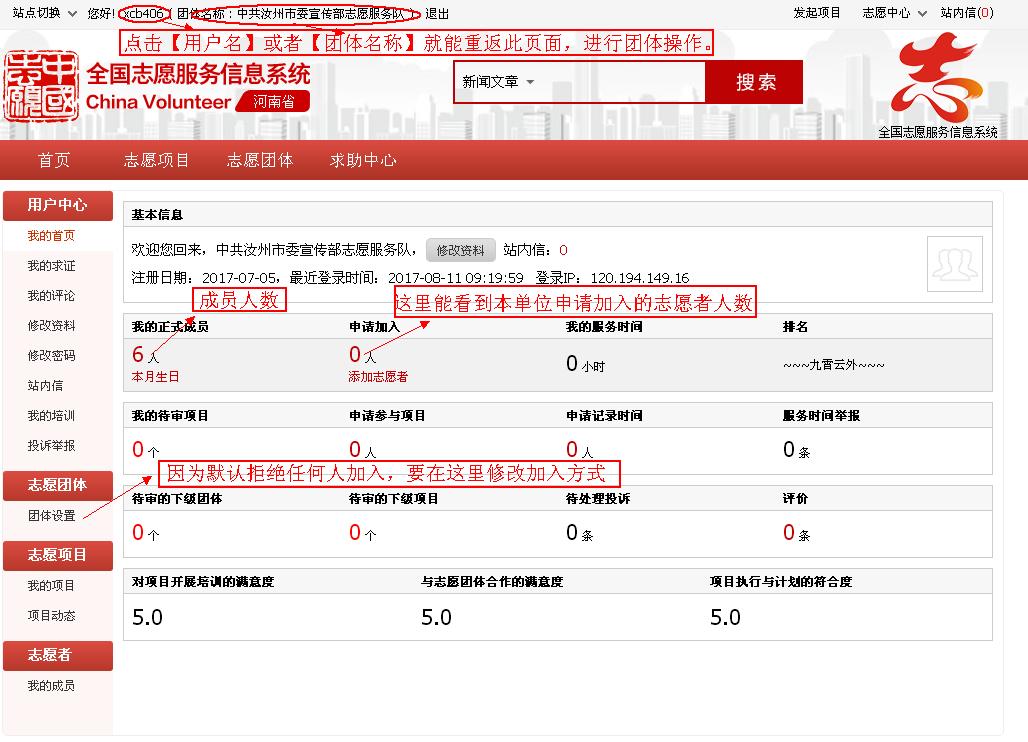Screen dimensions: 1028x742
Task: Click the China Volunteer logo icon
Action: tap(41, 87)
